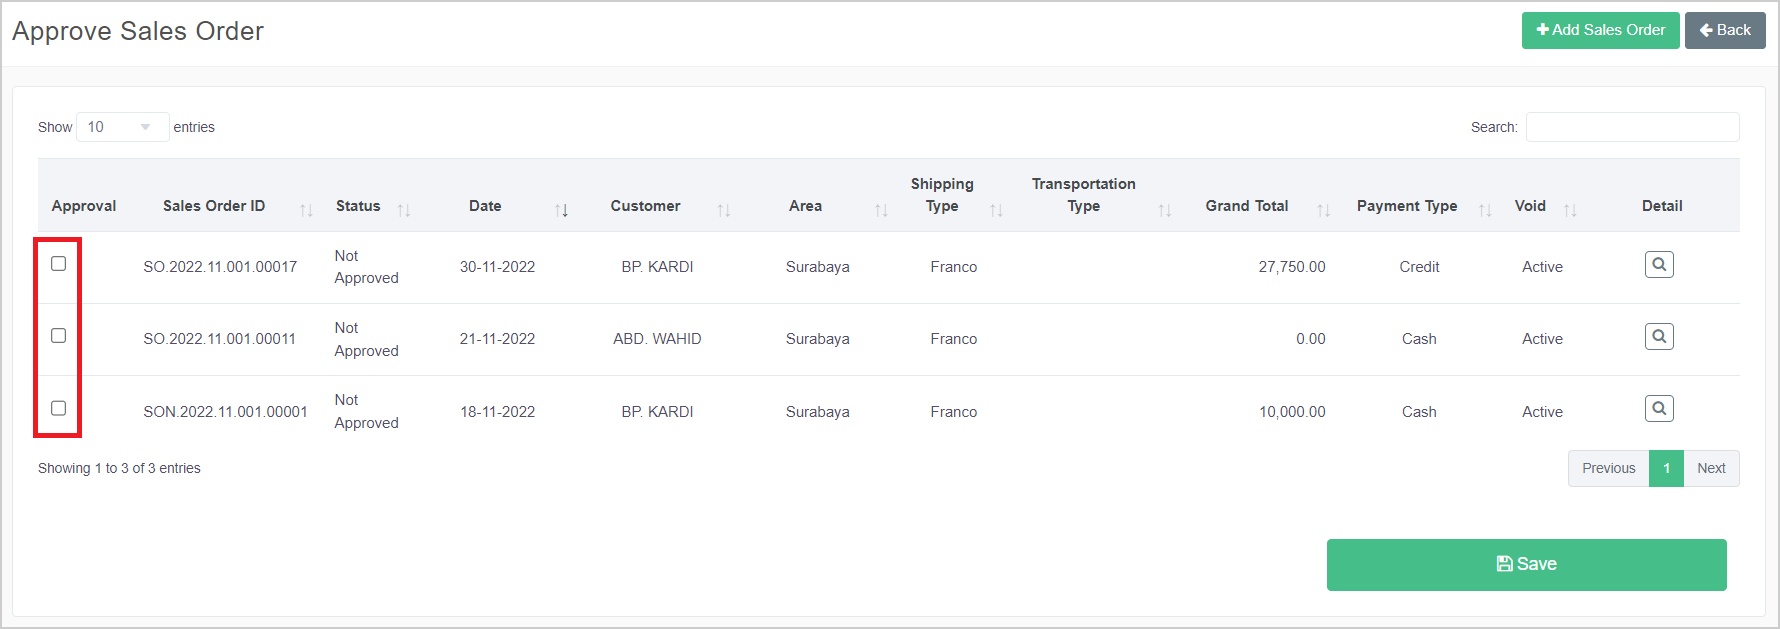Open detail magnifier for order SO.2022.11.001.00011
Image resolution: width=1780 pixels, height=629 pixels.
(1658, 337)
